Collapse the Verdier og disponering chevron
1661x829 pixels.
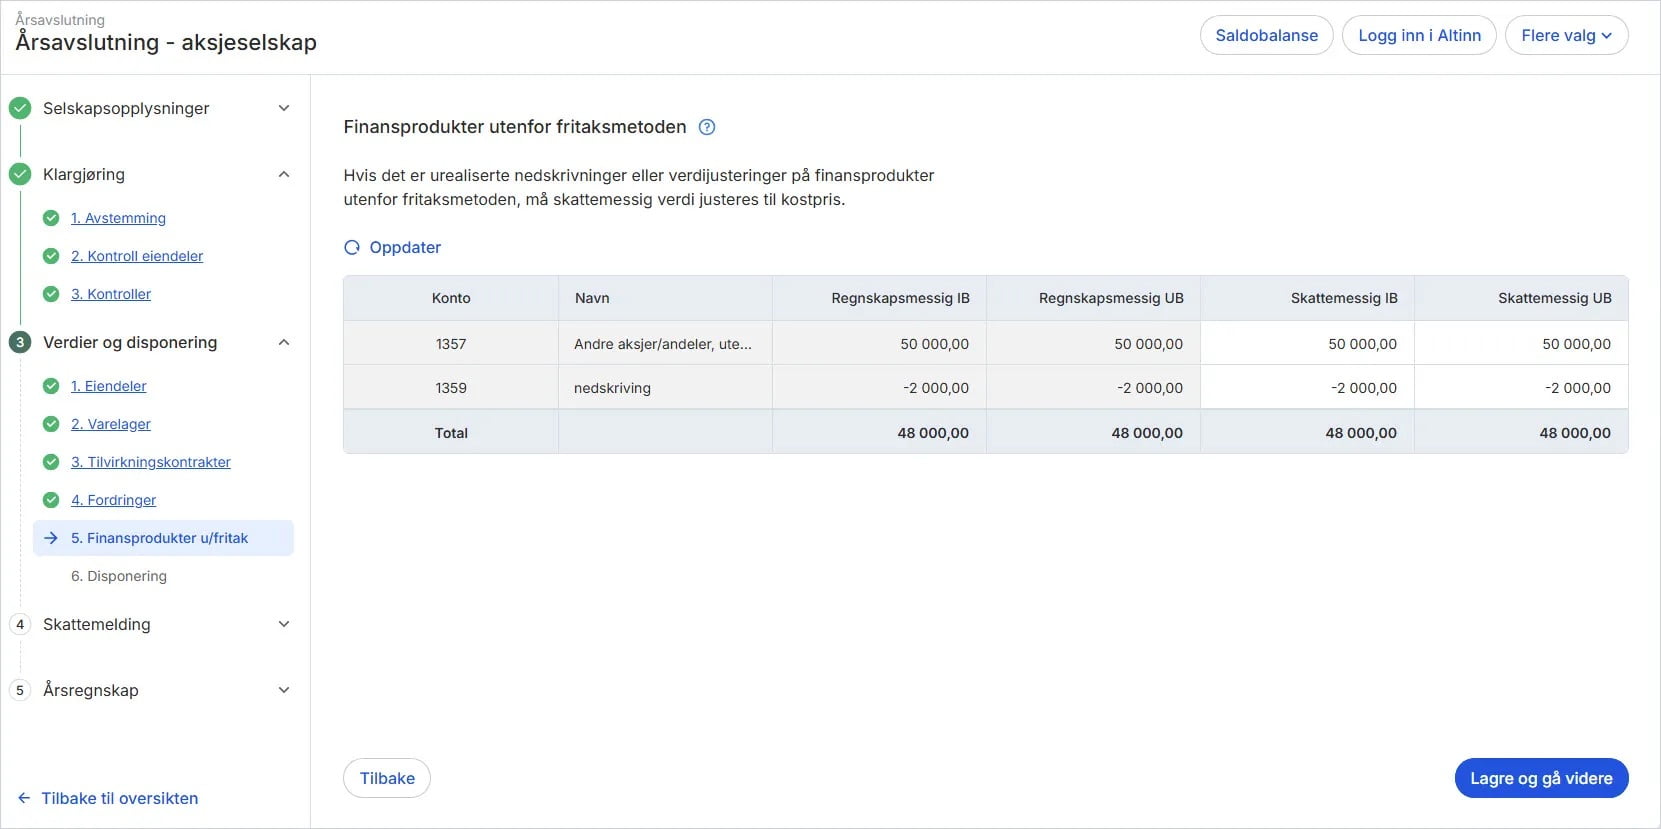coord(284,342)
